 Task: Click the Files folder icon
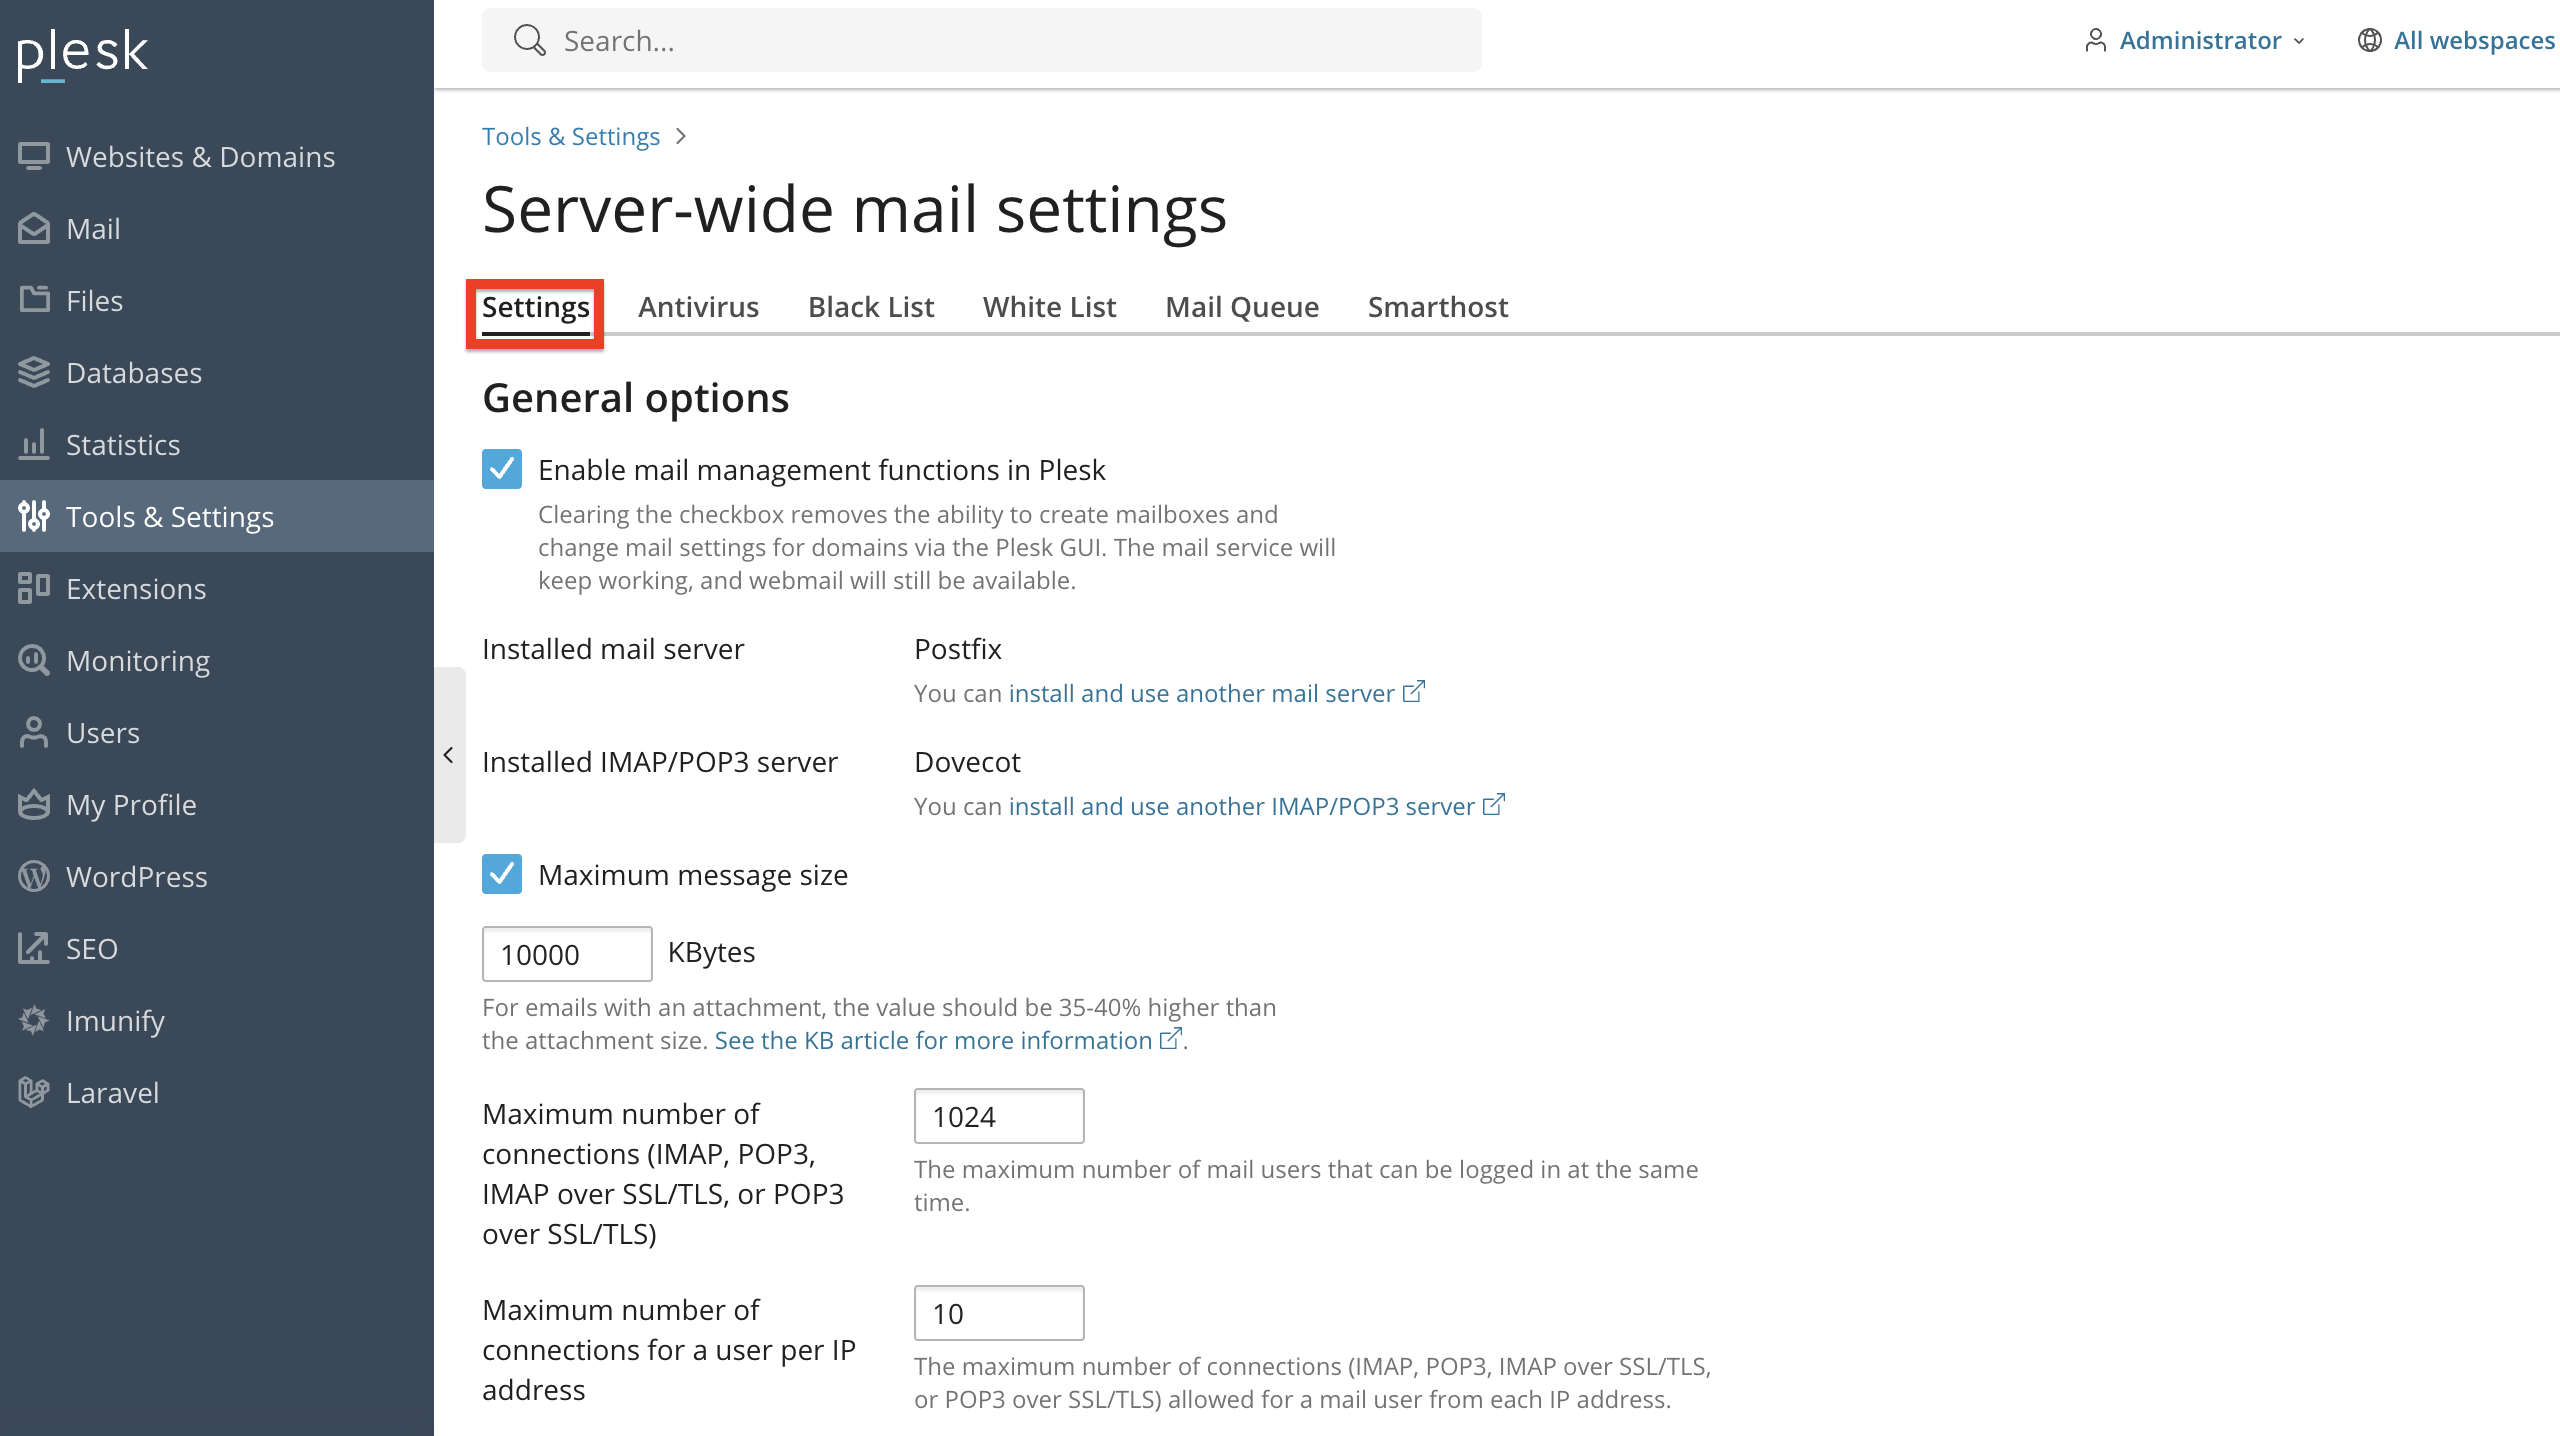pos(34,300)
